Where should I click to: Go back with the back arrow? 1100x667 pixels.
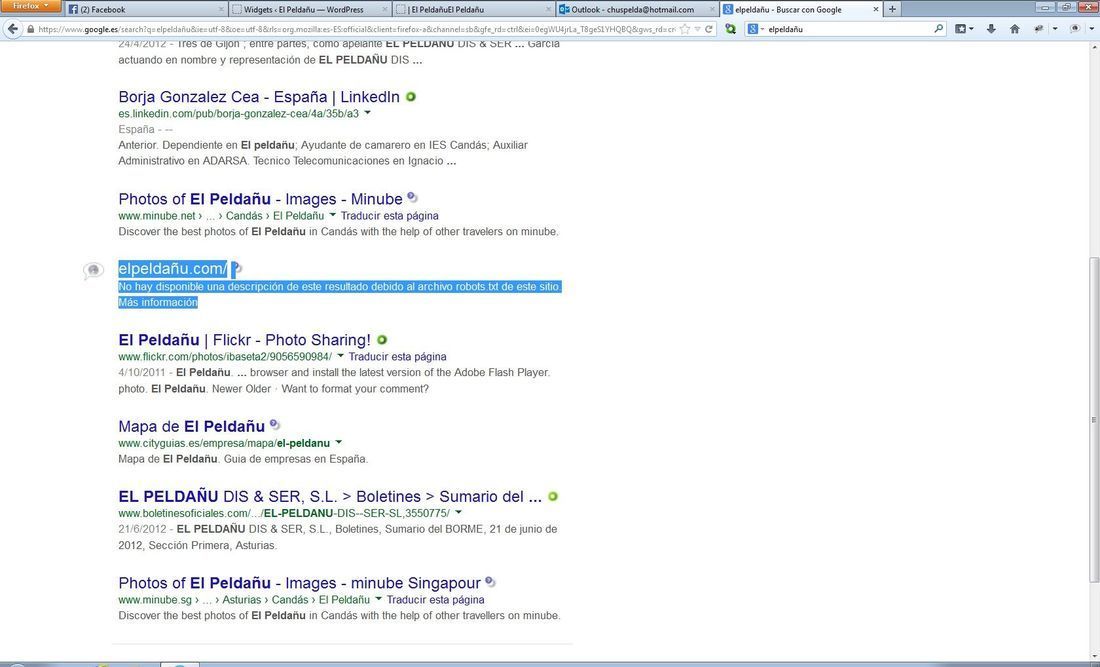click(12, 29)
